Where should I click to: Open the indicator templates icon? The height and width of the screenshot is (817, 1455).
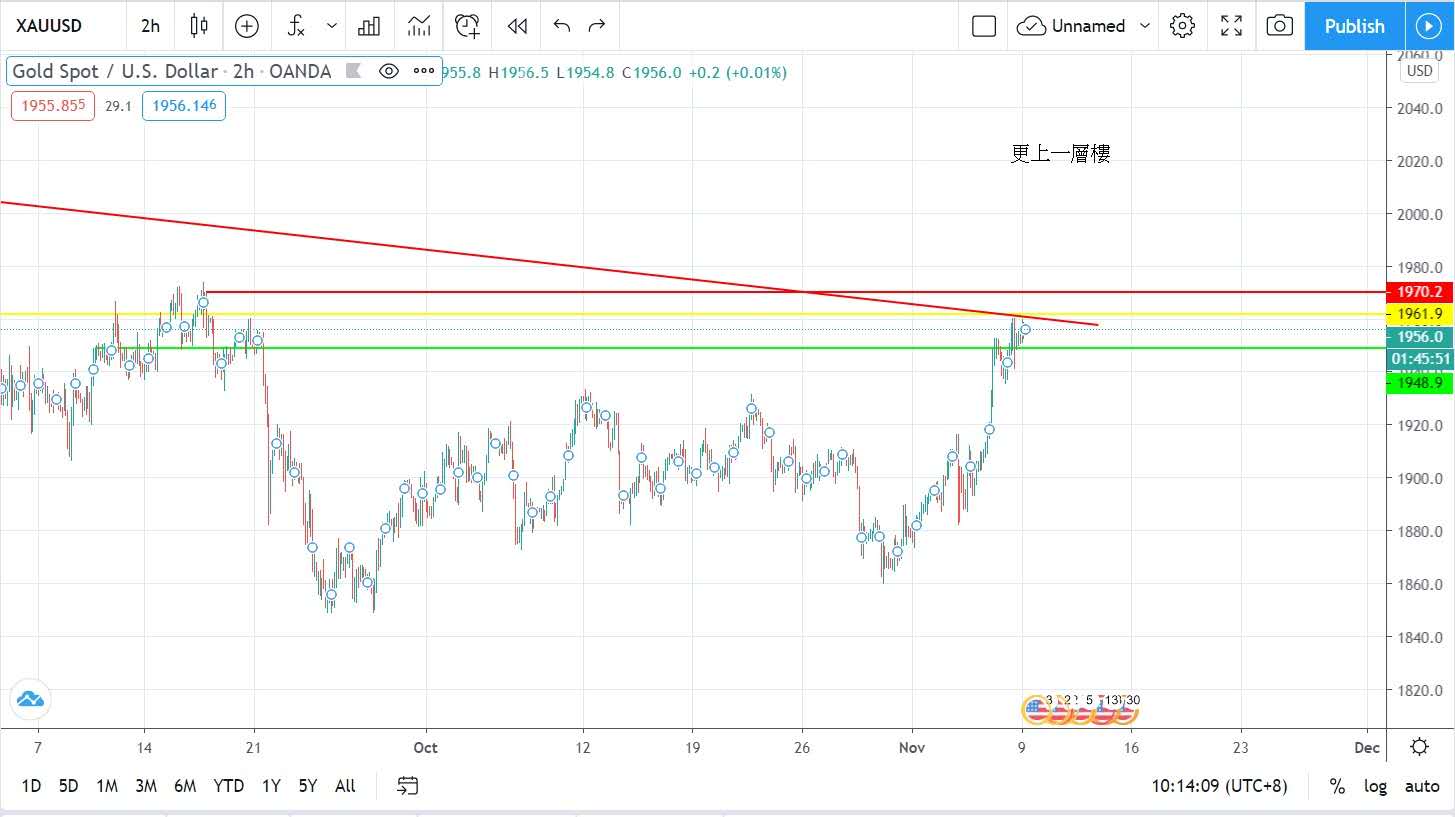pos(419,26)
